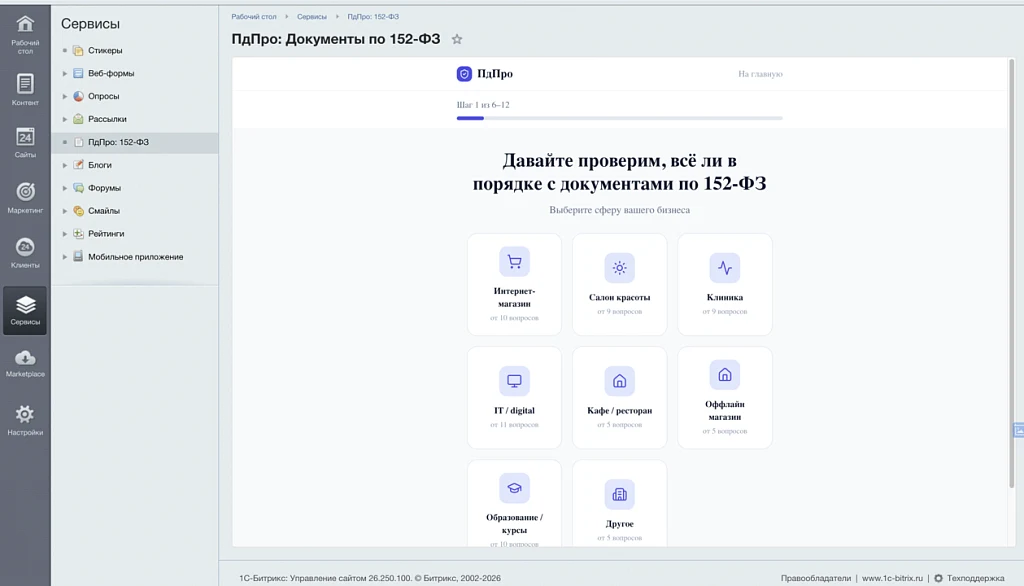Open the Настройки gear icon
This screenshot has height=586, width=1024.
click(25, 414)
